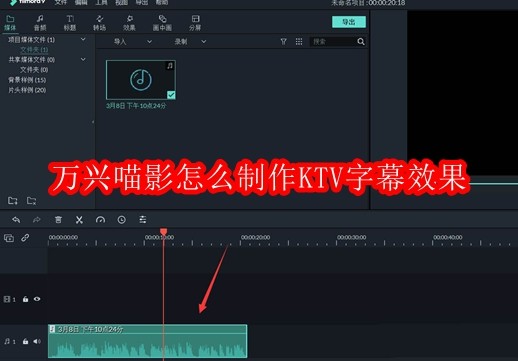Open the 效果 effects tab
The height and width of the screenshot is (361, 518).
129,23
